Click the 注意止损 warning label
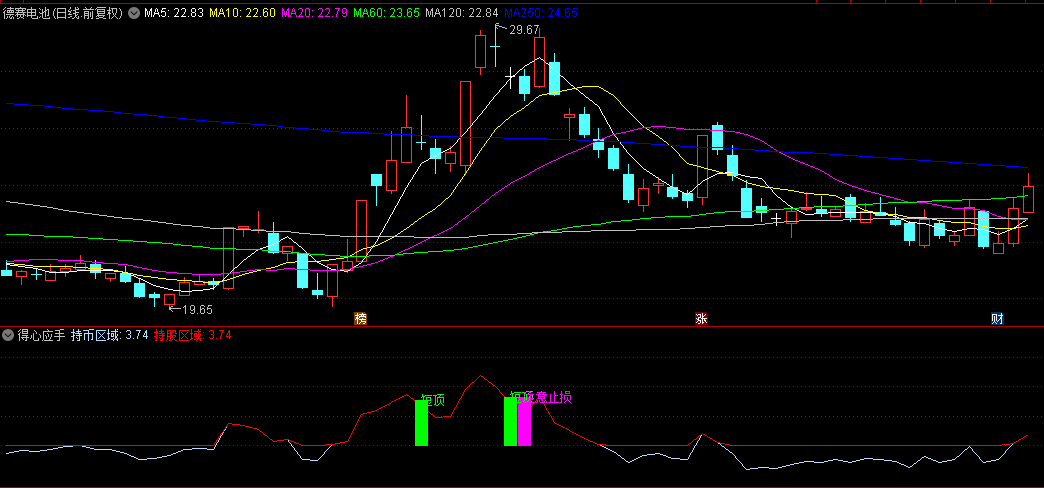 click(548, 397)
